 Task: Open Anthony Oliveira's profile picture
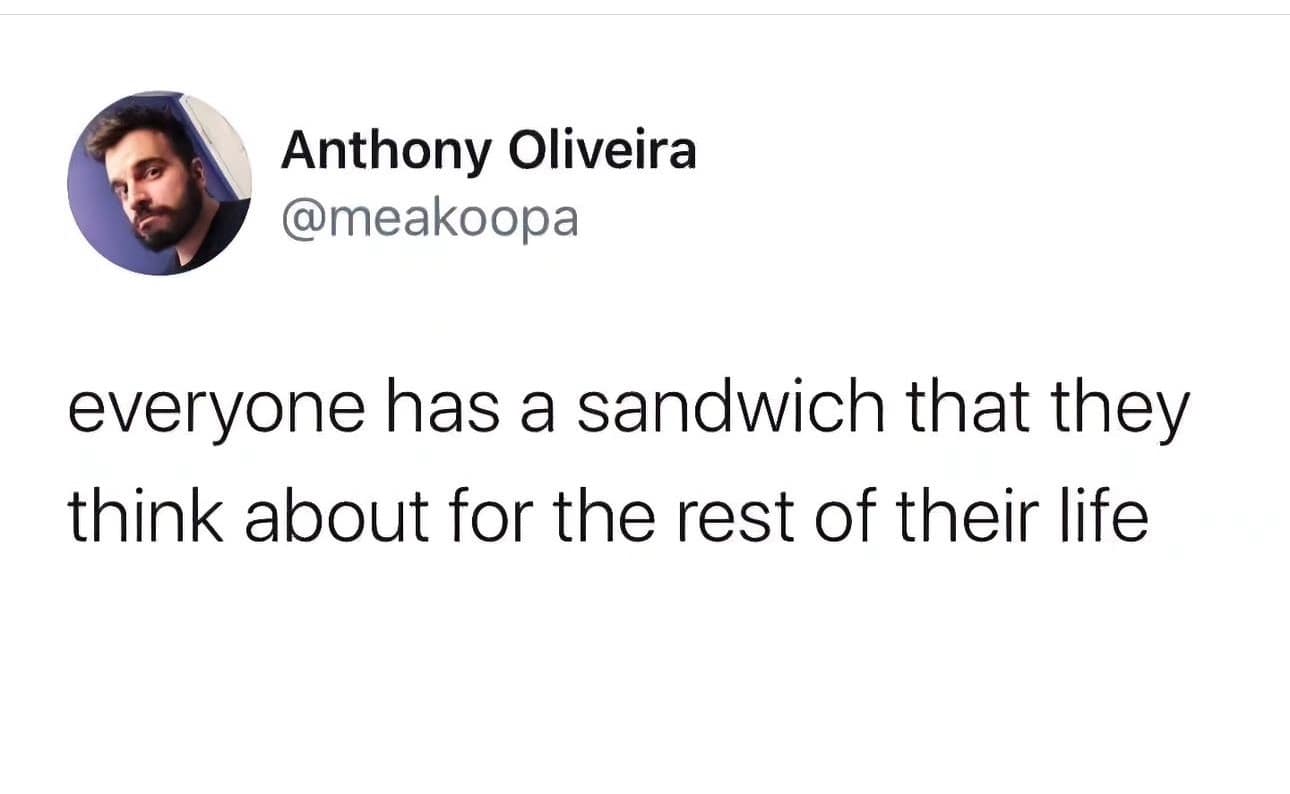point(159,183)
